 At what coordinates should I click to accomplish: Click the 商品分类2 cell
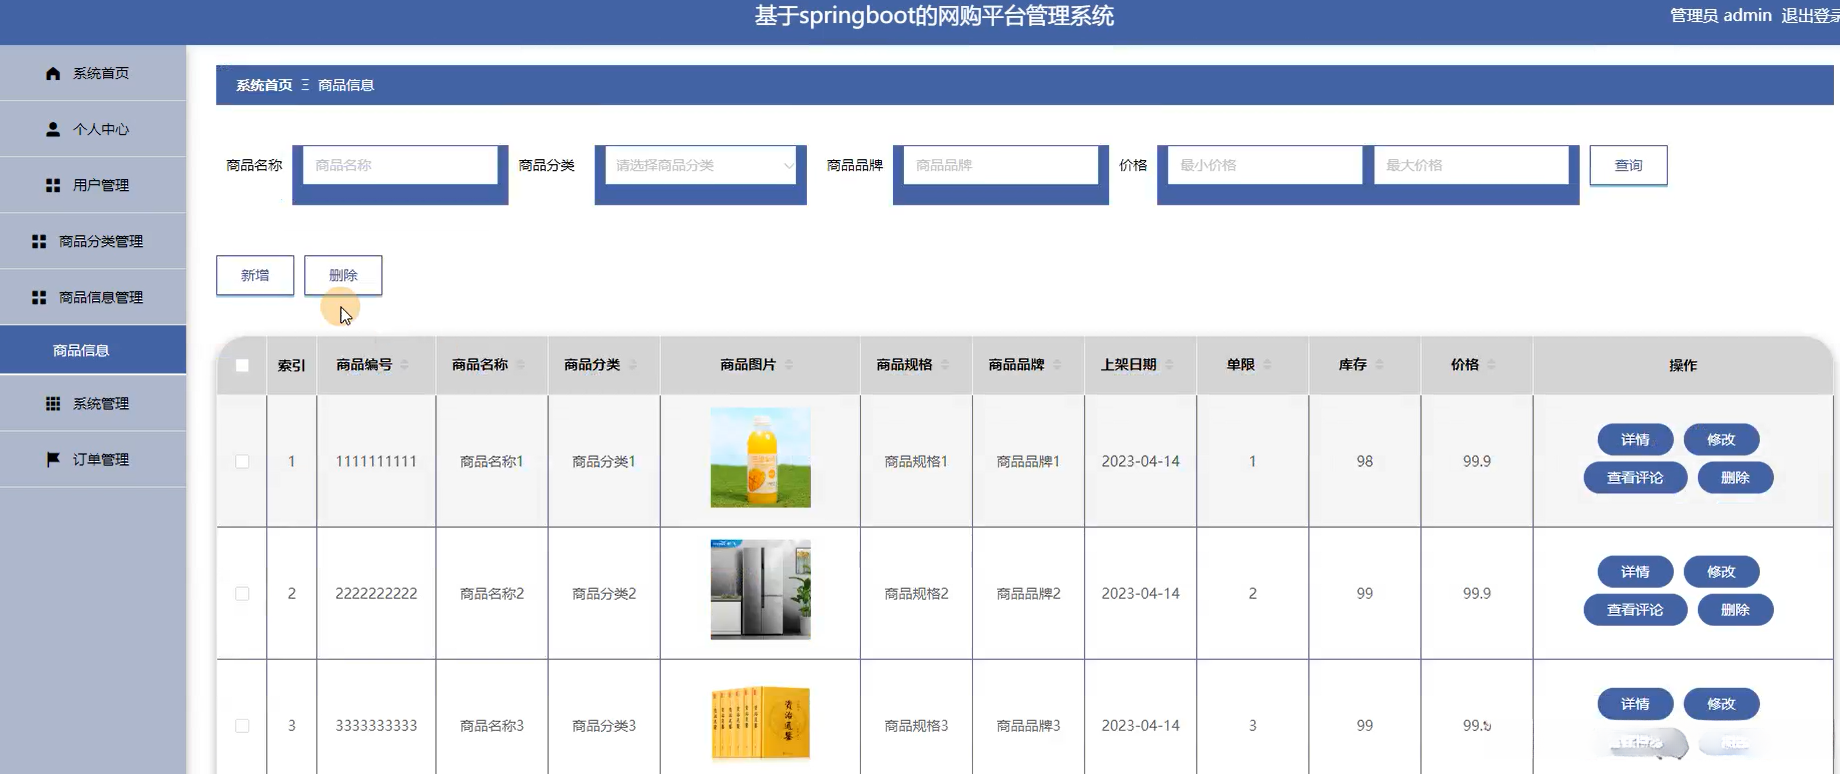[604, 593]
